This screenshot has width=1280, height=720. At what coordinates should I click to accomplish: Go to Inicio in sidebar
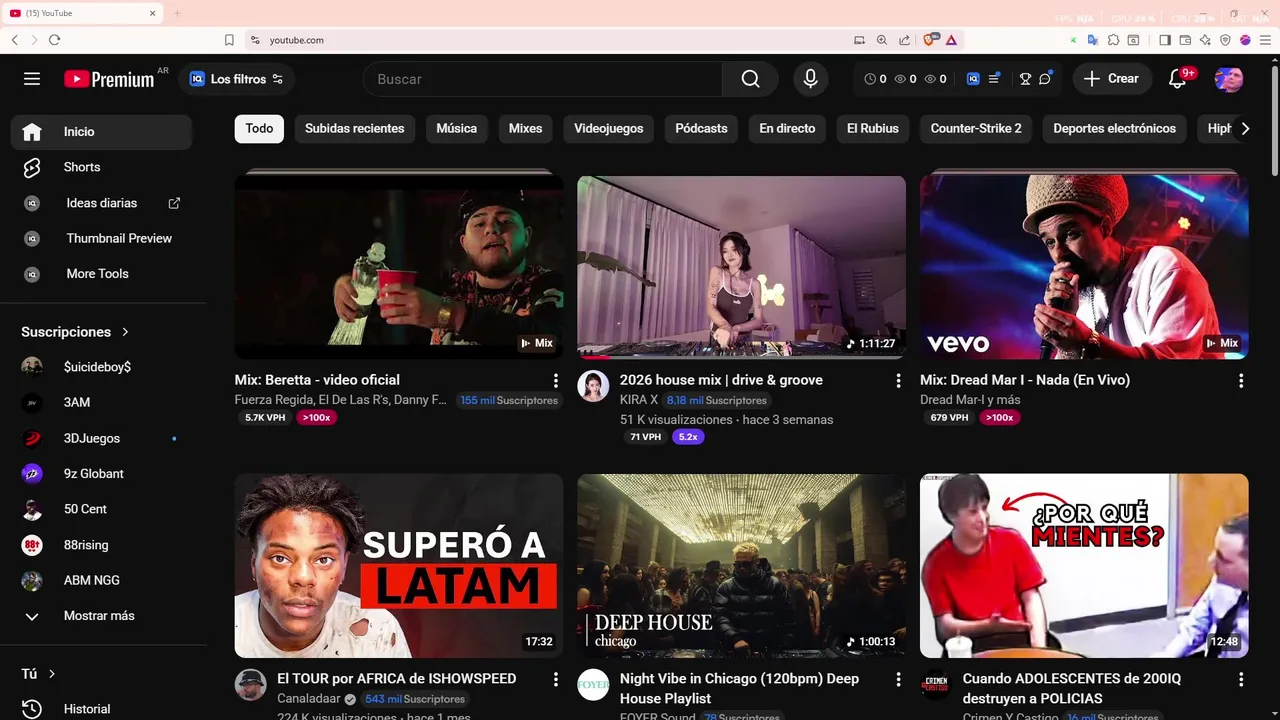point(102,132)
